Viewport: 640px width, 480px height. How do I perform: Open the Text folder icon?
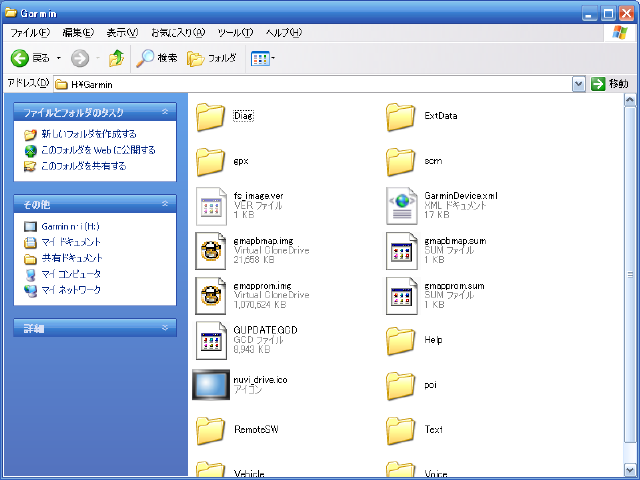401,431
